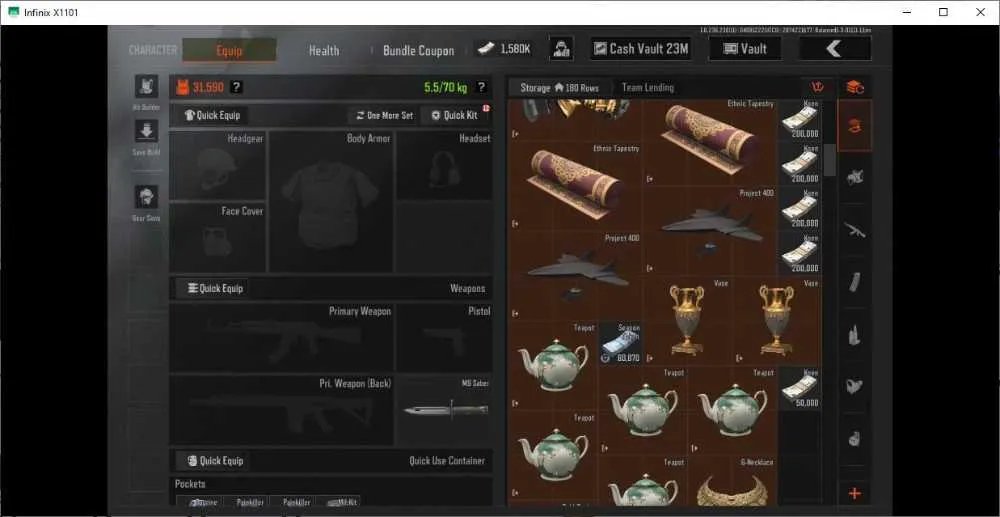Open the Gear Sets icon
Viewport: 1000px width, 517px height.
click(146, 197)
